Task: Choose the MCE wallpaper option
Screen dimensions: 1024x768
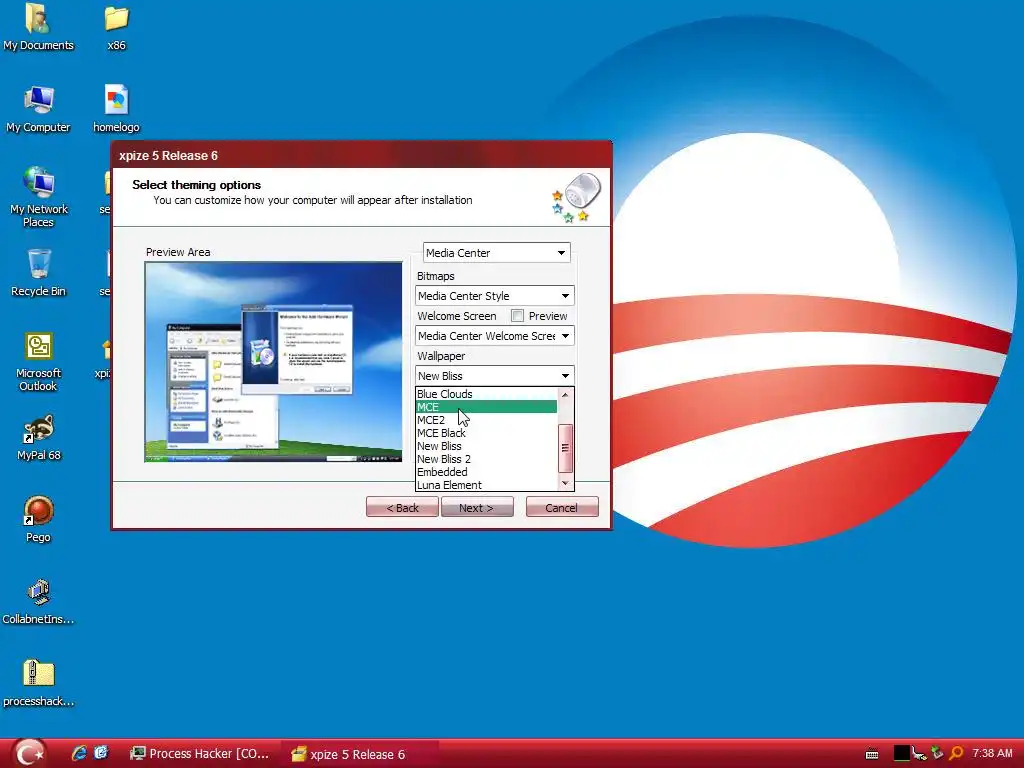Action: click(x=486, y=407)
